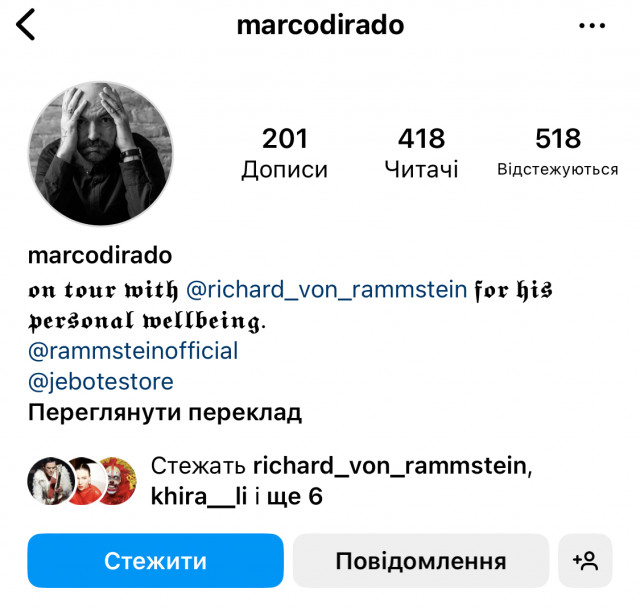Open khira__li from the mutual followers text
The height and width of the screenshot is (609, 640).
click(x=199, y=497)
